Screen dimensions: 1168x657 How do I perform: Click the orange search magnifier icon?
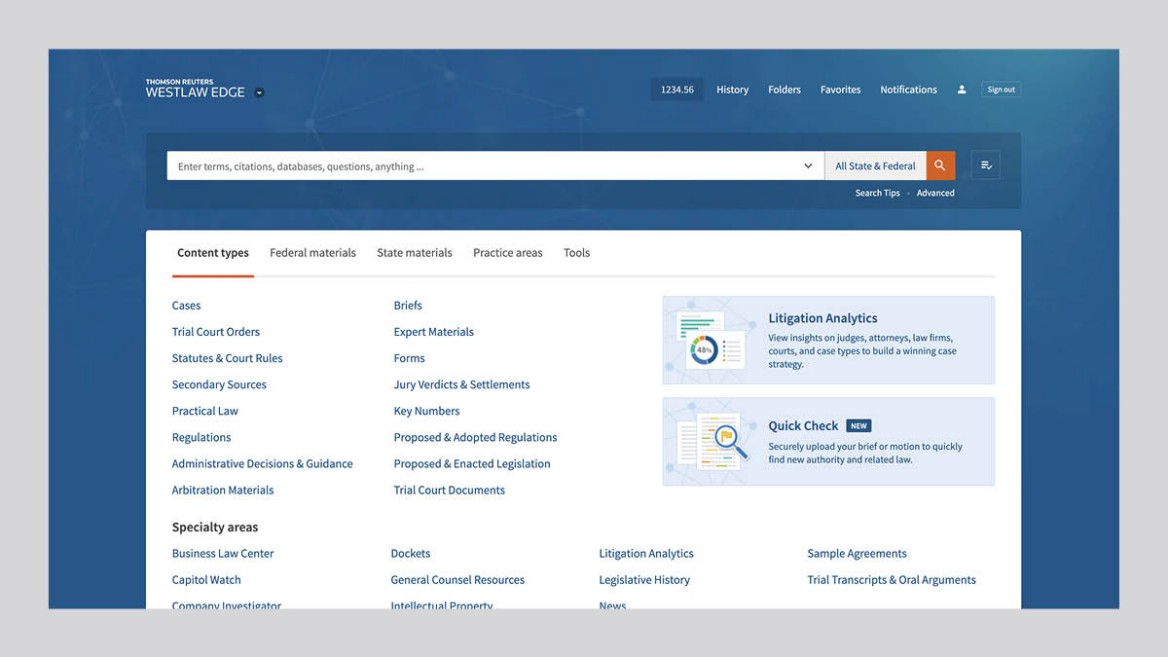939,165
